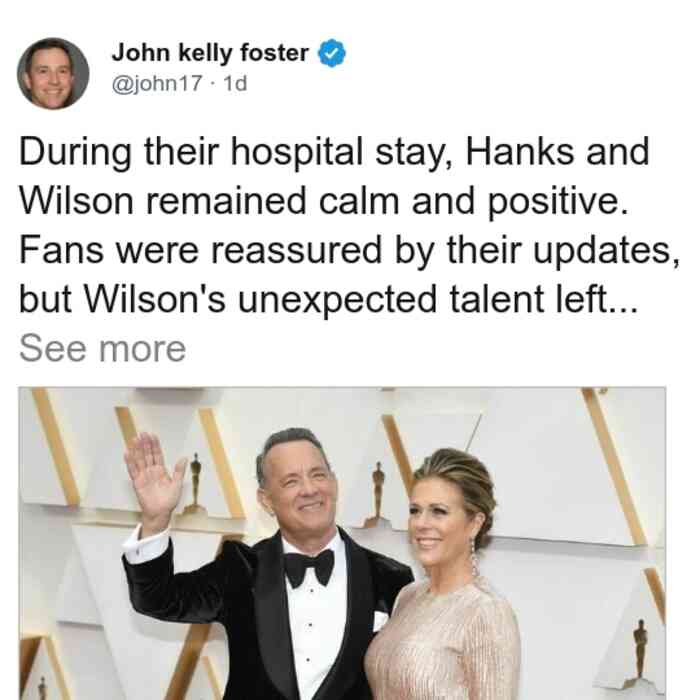
Task: Click the blue verified checkmark badge
Action: pos(331,53)
